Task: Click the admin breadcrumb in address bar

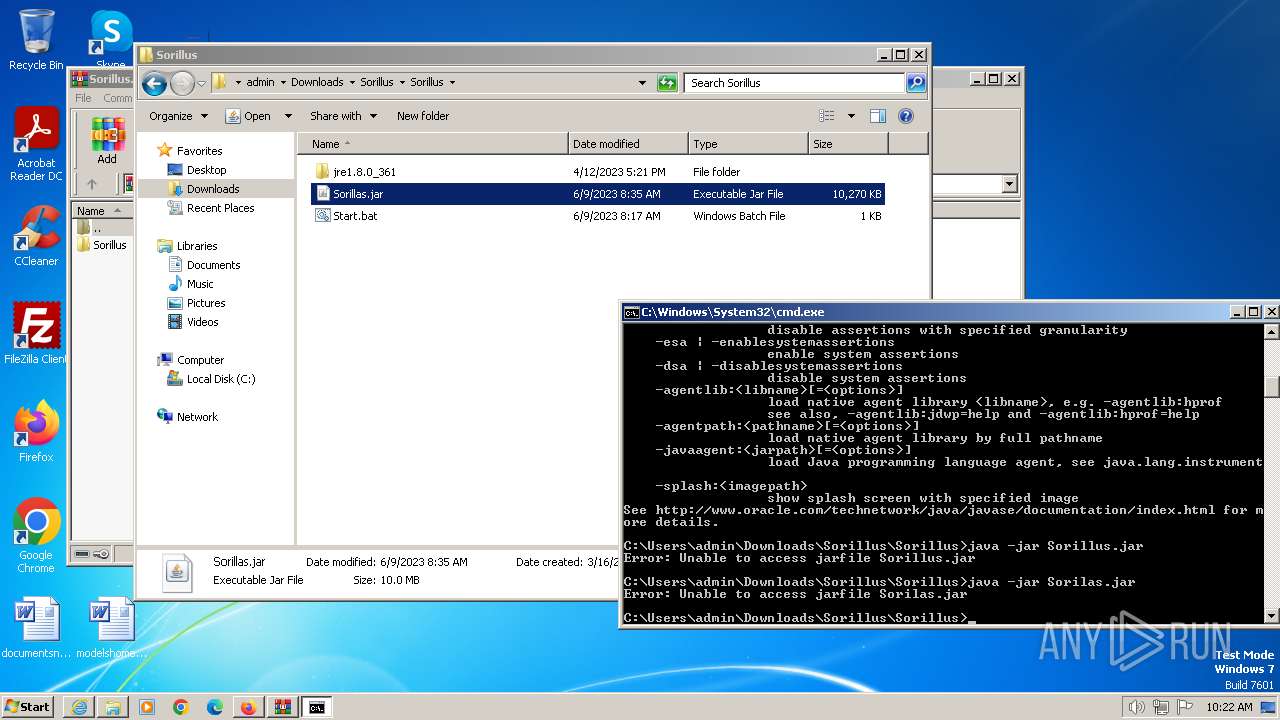Action: pos(260,83)
